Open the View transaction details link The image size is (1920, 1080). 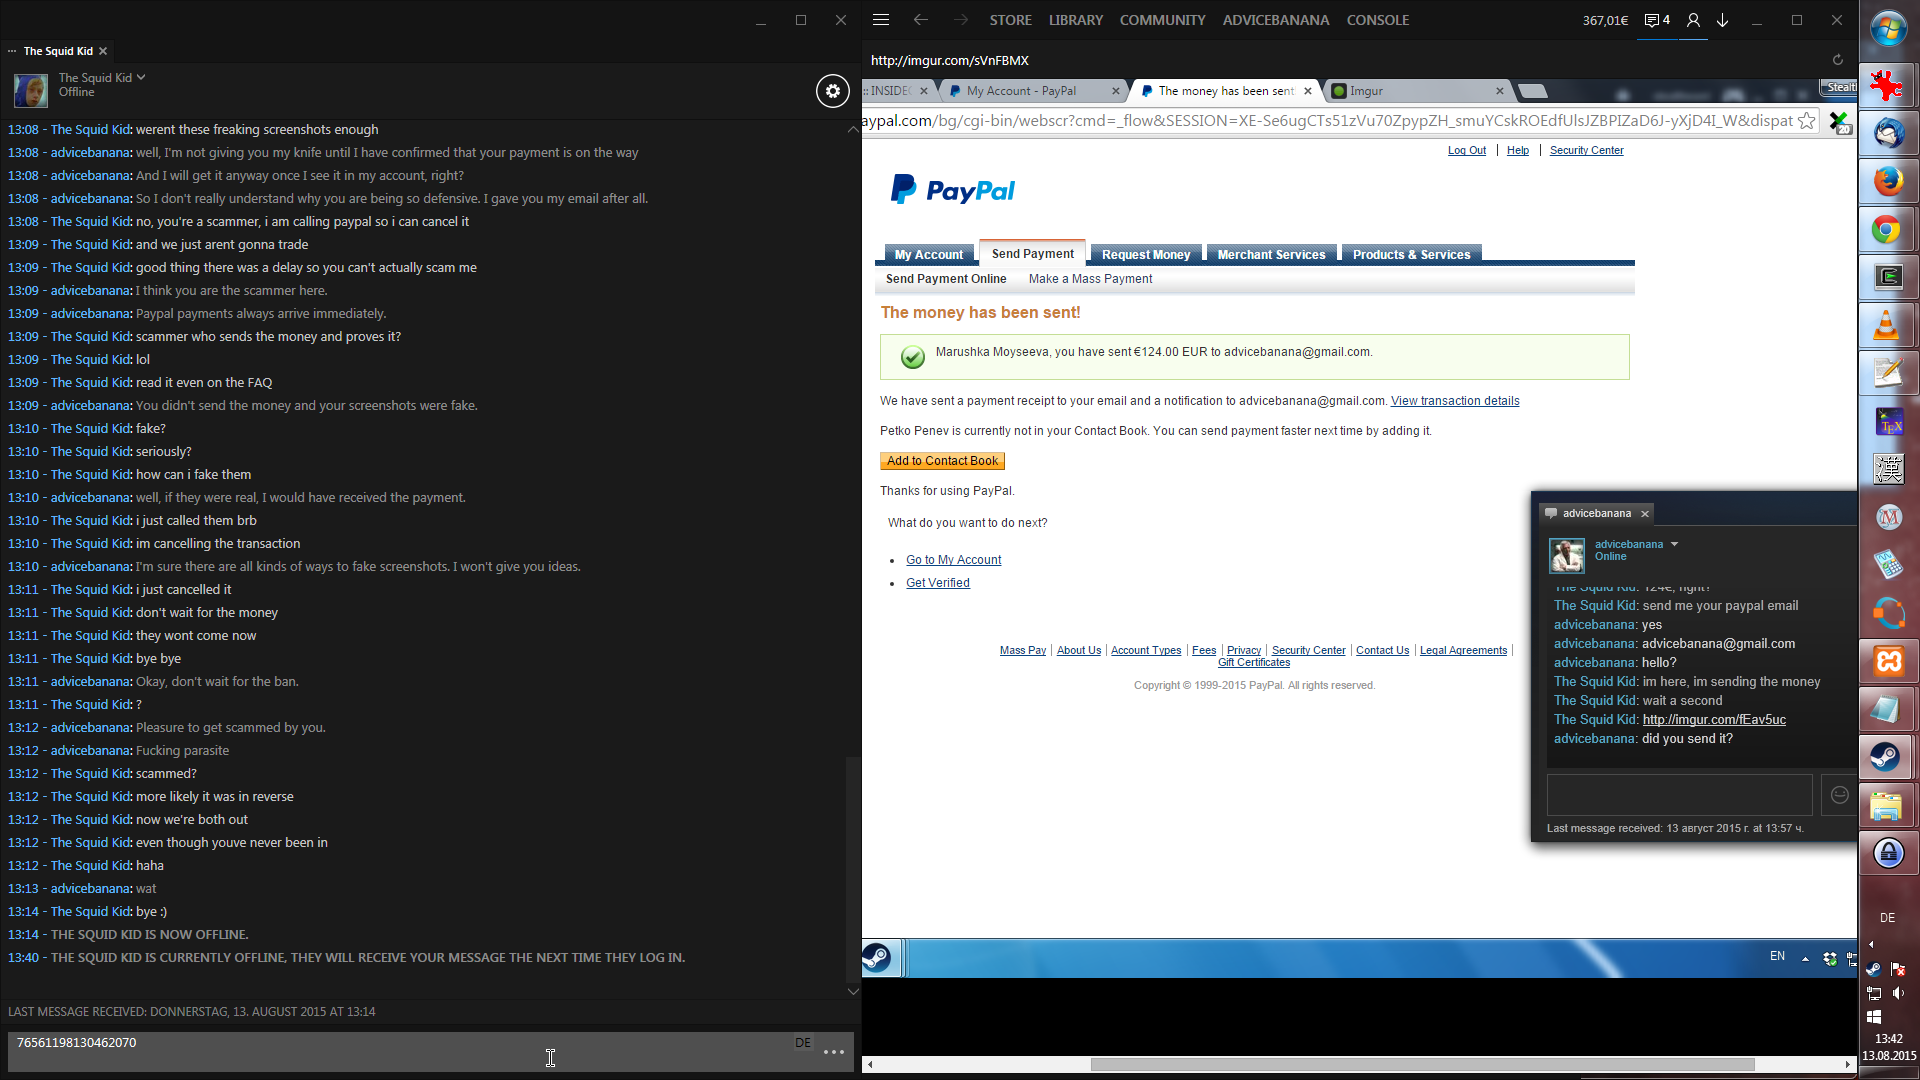[1454, 401]
